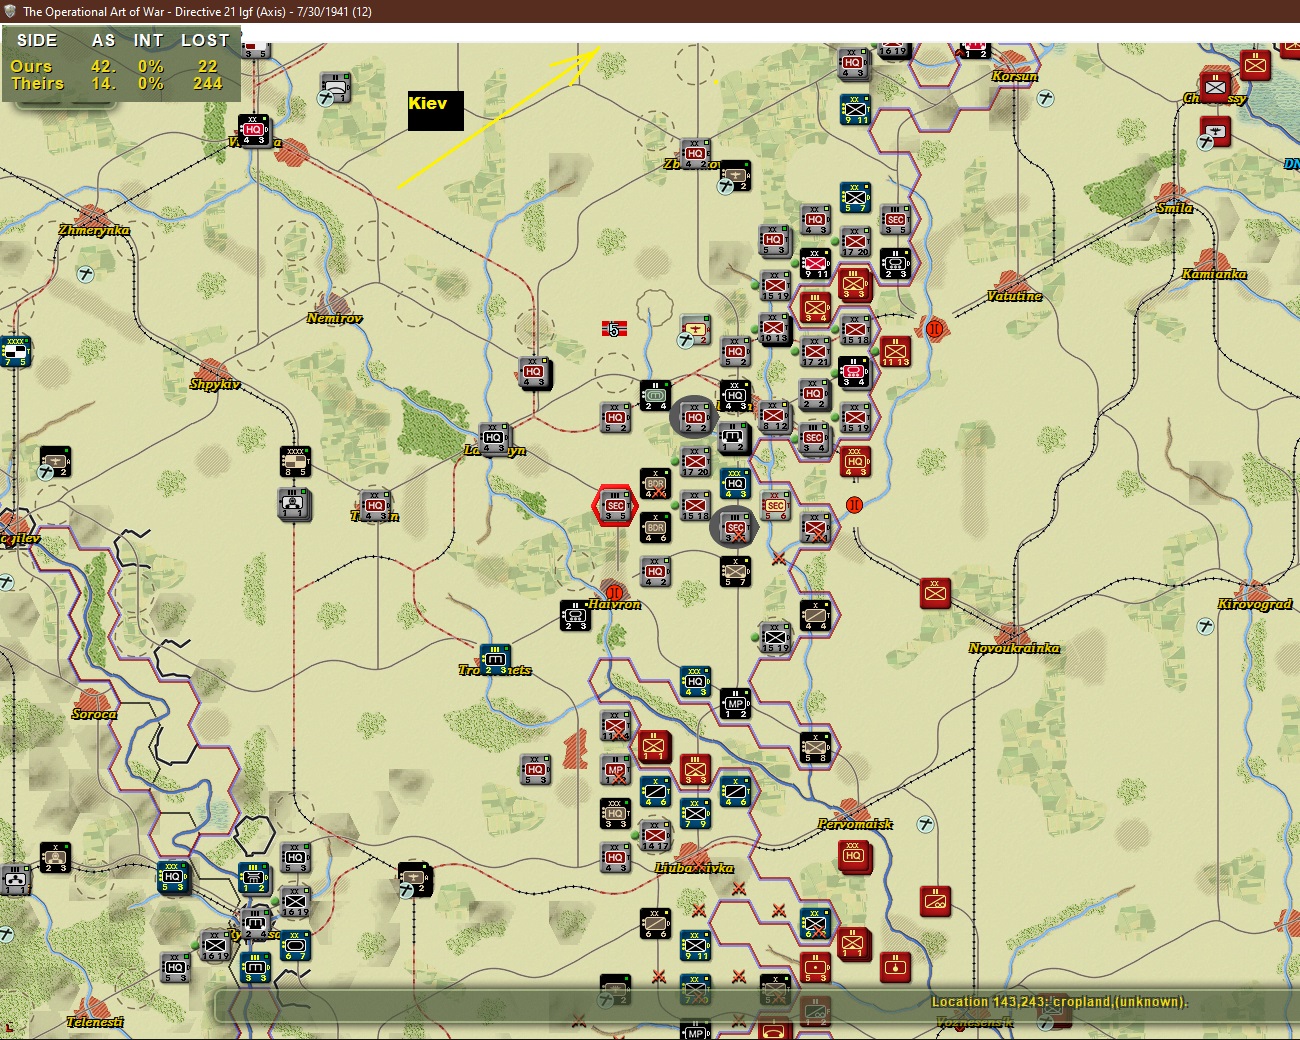Select the red XXX HQ stack below Pervomaisk
Viewport: 1300px width, 1040px height.
tap(855, 857)
